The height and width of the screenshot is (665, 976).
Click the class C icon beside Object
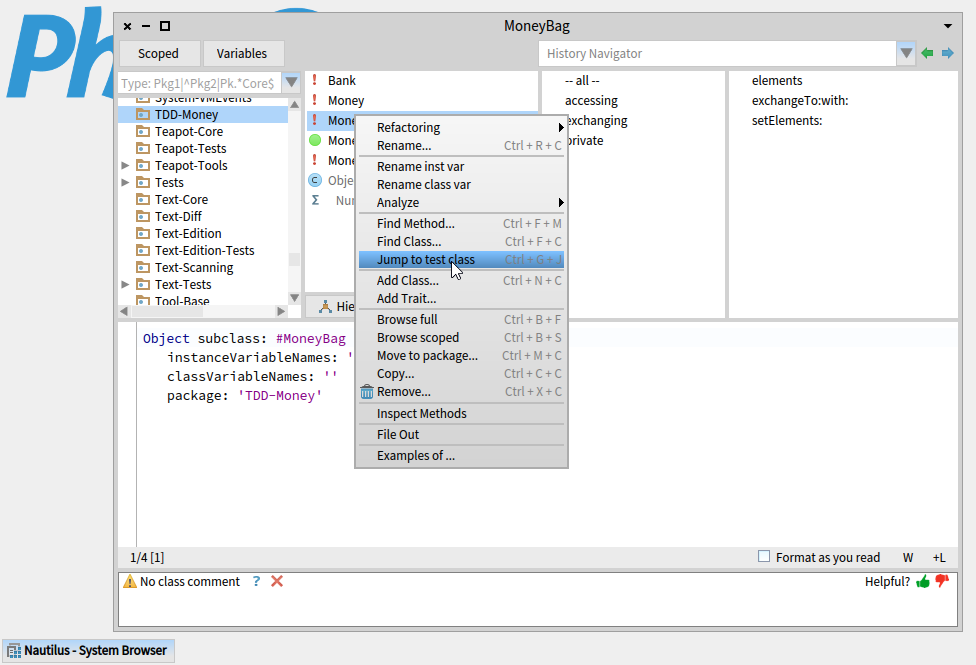click(315, 180)
